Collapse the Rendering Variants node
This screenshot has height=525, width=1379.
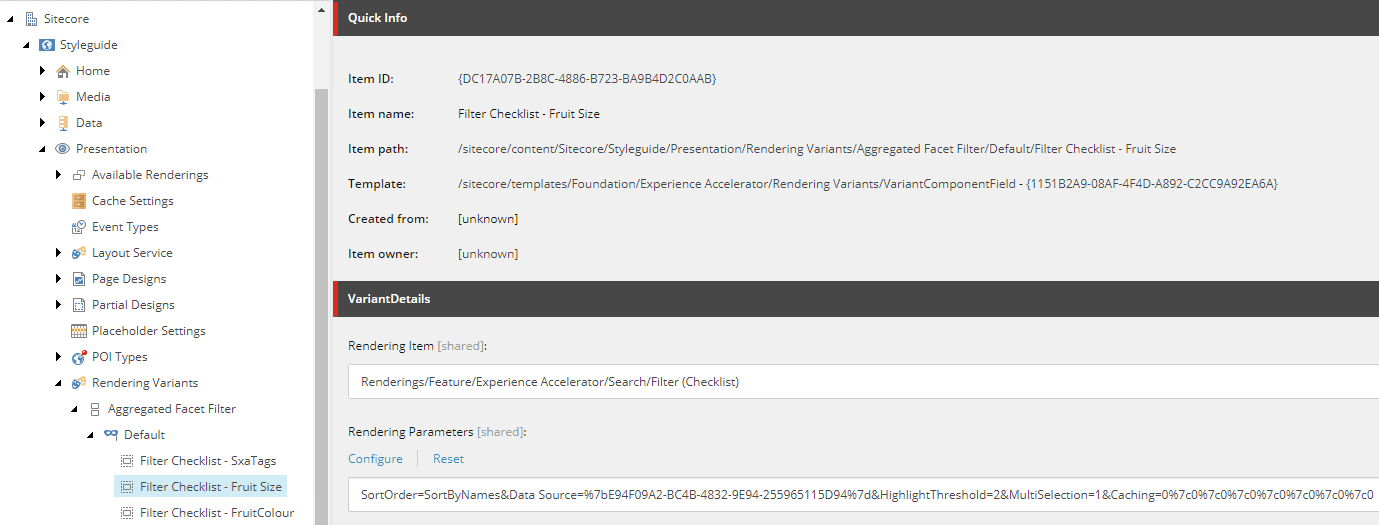[x=58, y=383]
